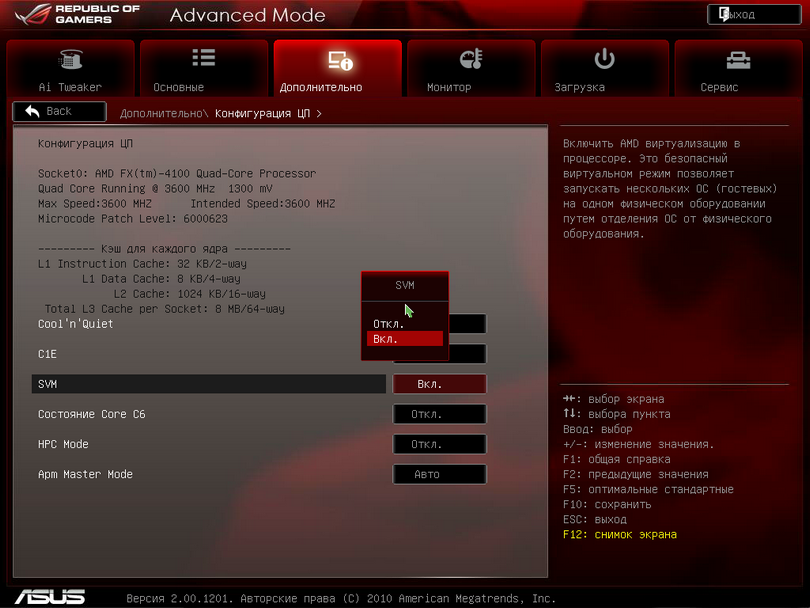Click the Ai Tweaker chip icon
The width and height of the screenshot is (810, 608).
tap(71, 60)
